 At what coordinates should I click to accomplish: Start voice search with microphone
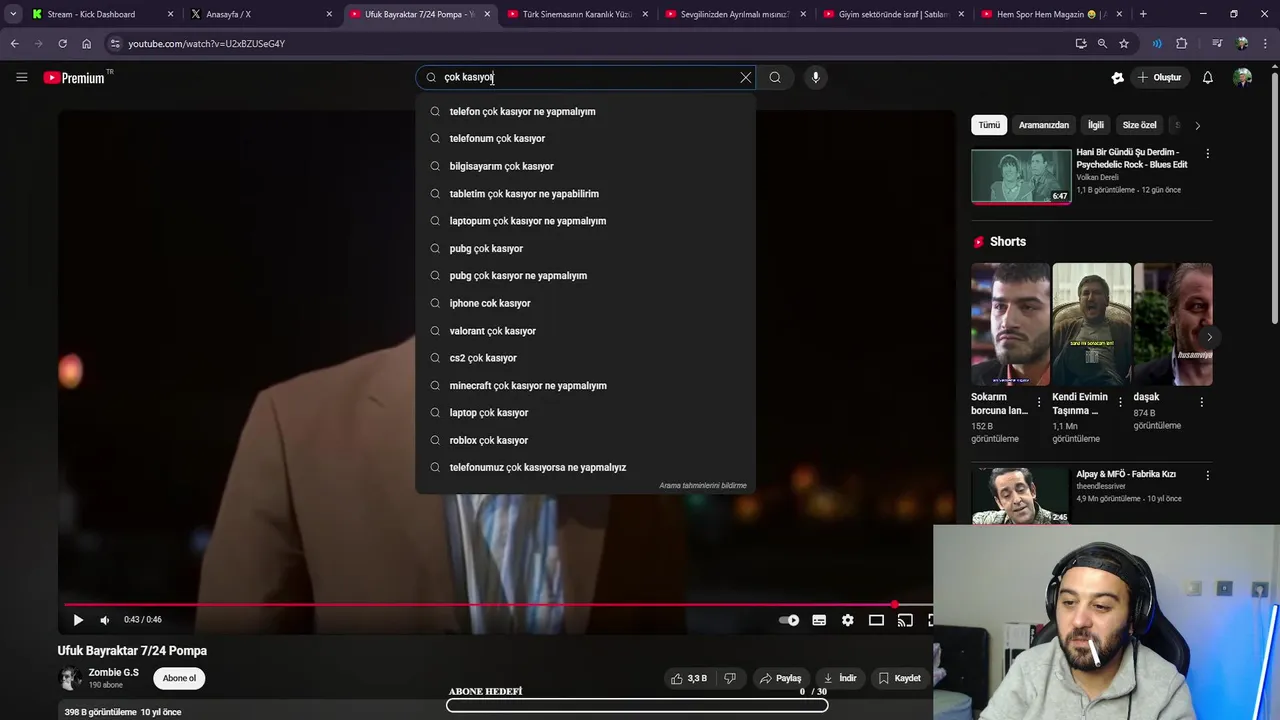[815, 77]
